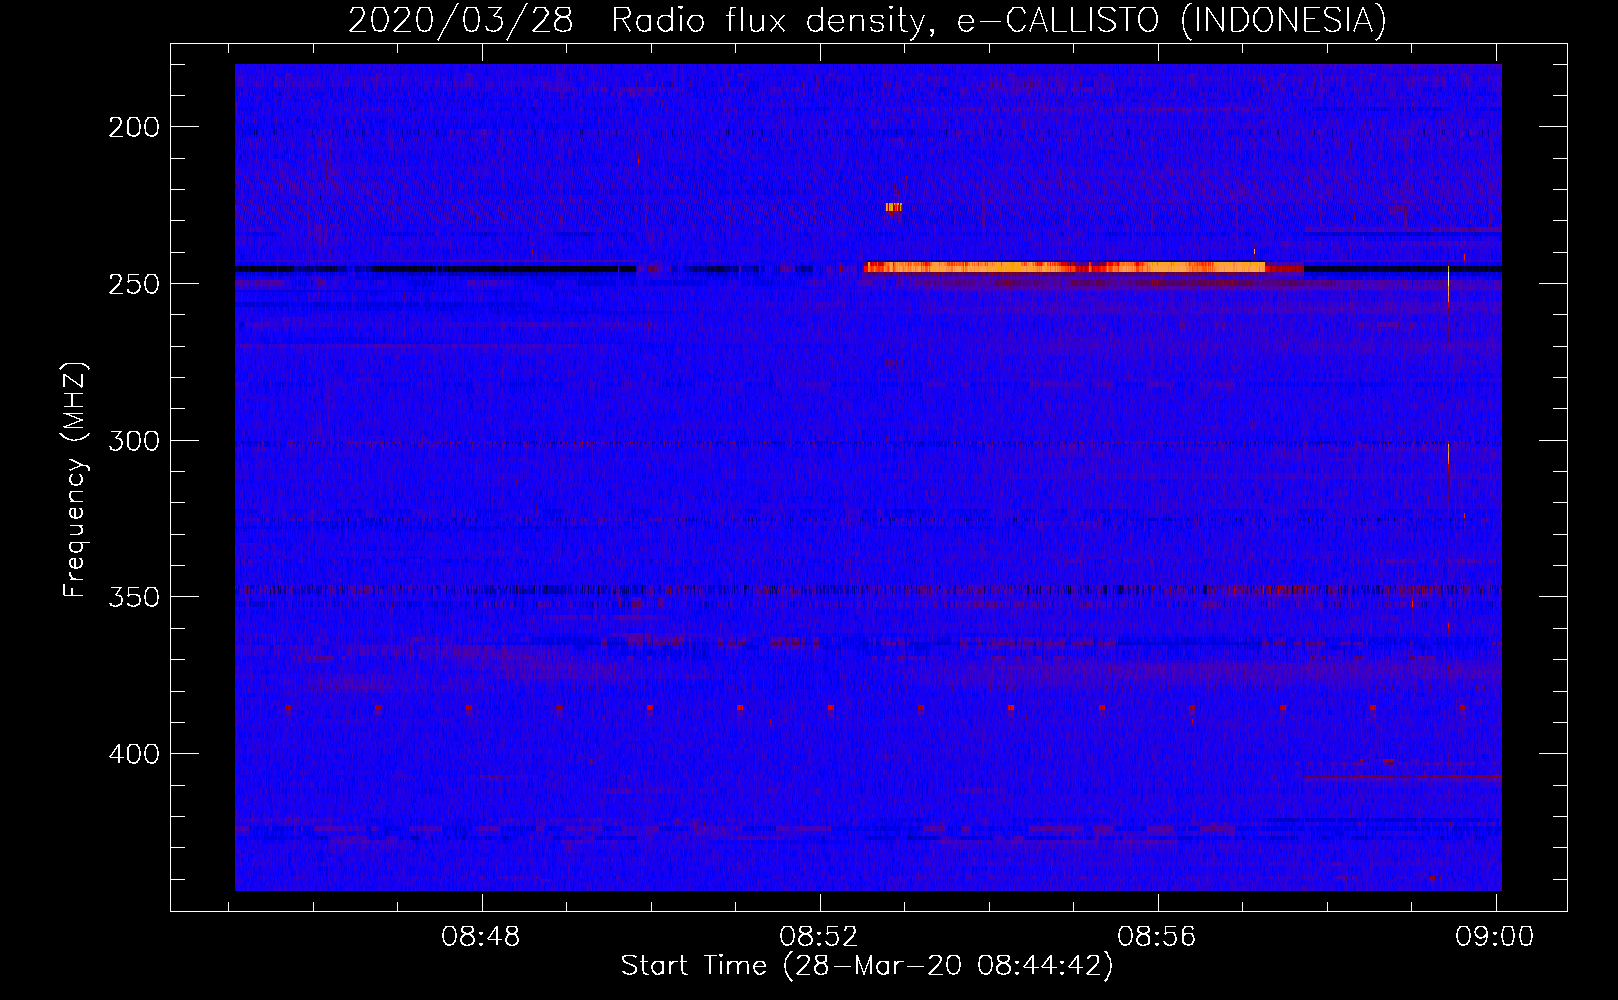Viewport: 1618px width, 1000px height.
Task: Click the '08:56' time tick label
Action: tap(1157, 937)
